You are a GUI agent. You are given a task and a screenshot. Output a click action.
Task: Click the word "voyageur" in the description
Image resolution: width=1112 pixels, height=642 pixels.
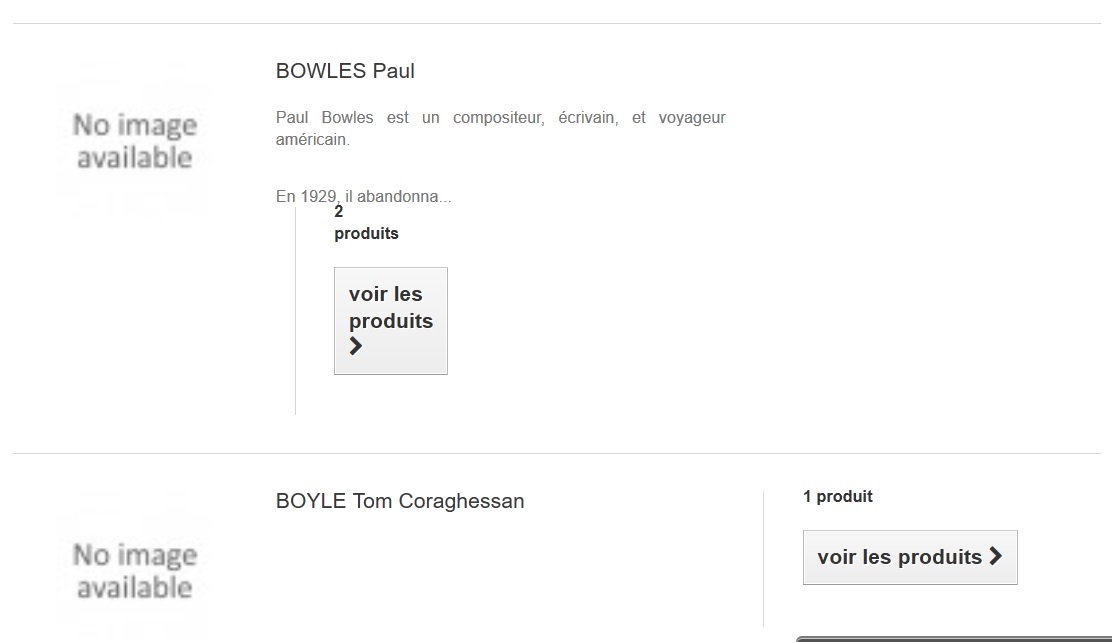(685, 118)
